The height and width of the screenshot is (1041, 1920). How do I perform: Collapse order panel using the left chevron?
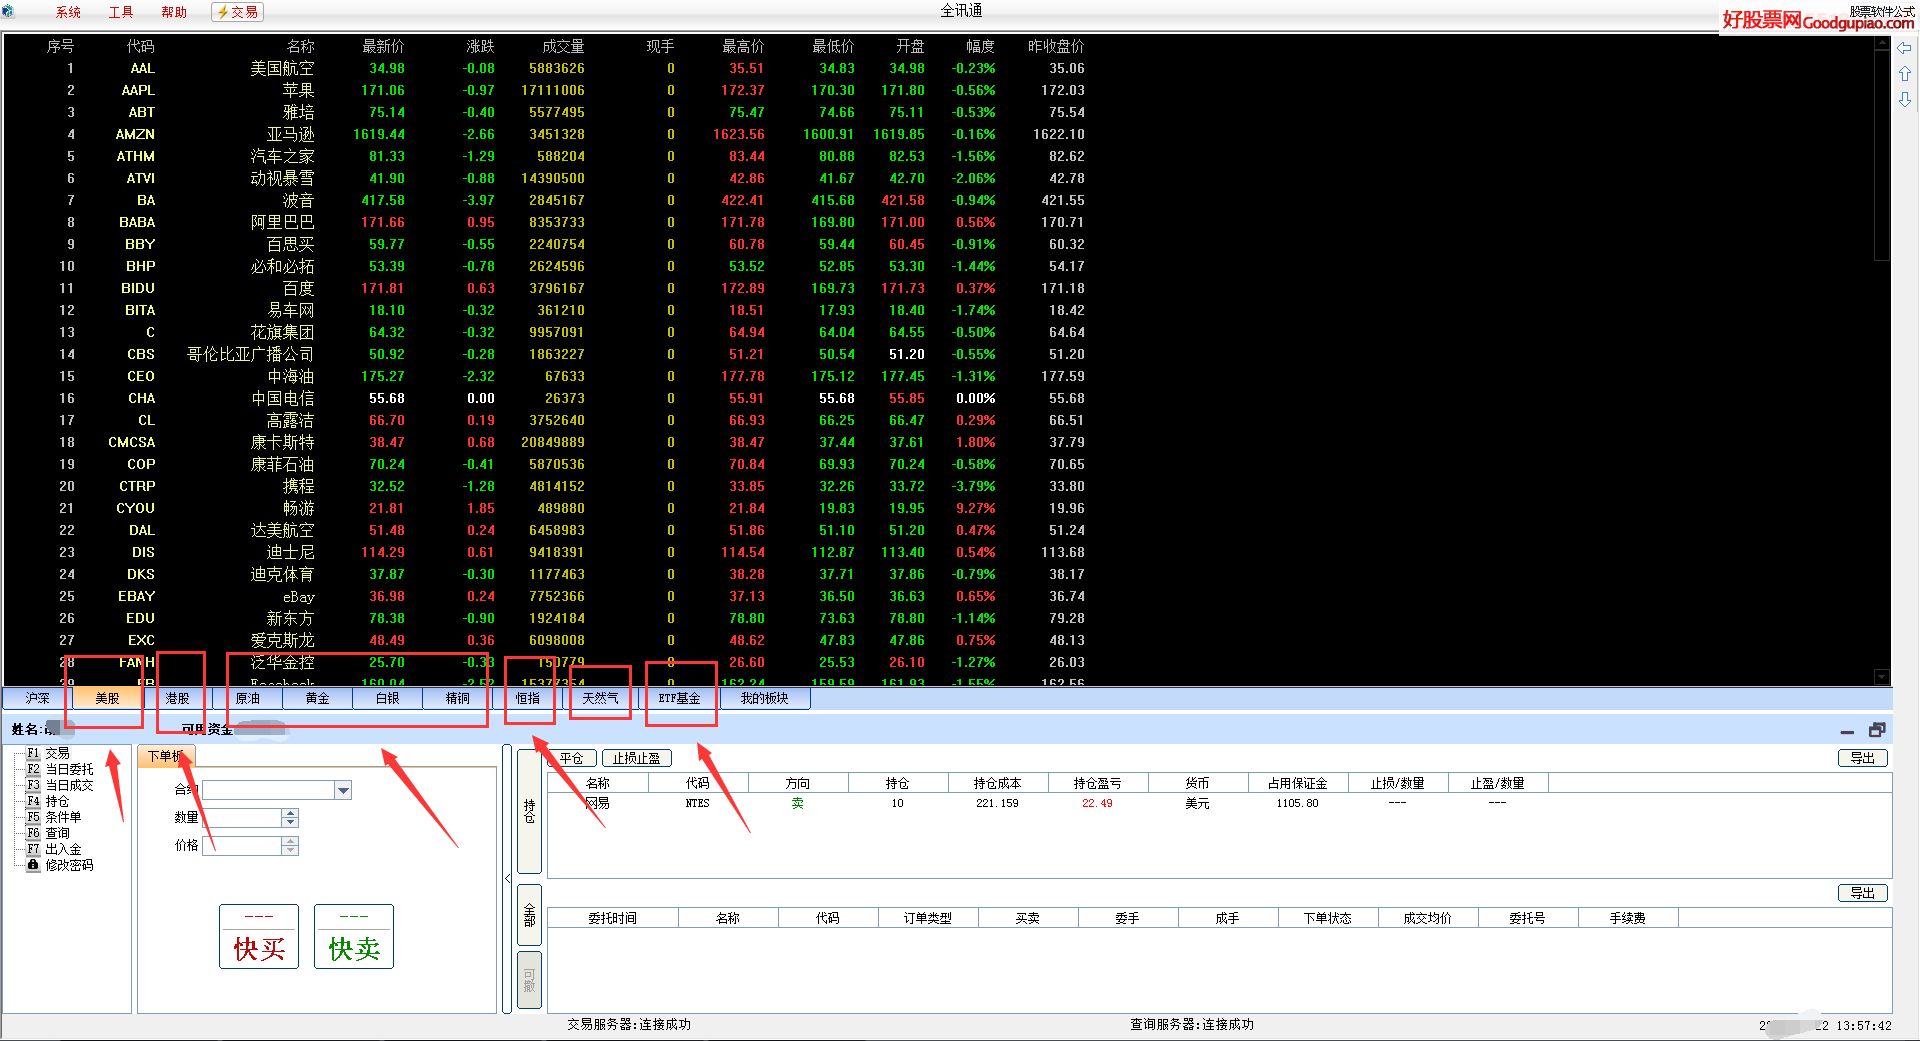[508, 879]
